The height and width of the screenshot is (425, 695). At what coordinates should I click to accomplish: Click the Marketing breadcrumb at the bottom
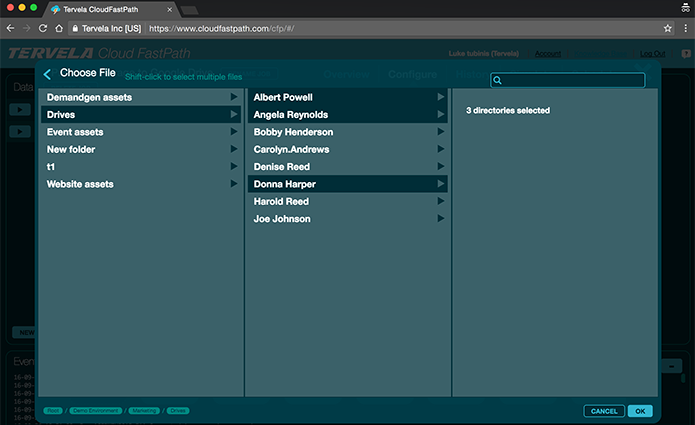pyautogui.click(x=144, y=411)
